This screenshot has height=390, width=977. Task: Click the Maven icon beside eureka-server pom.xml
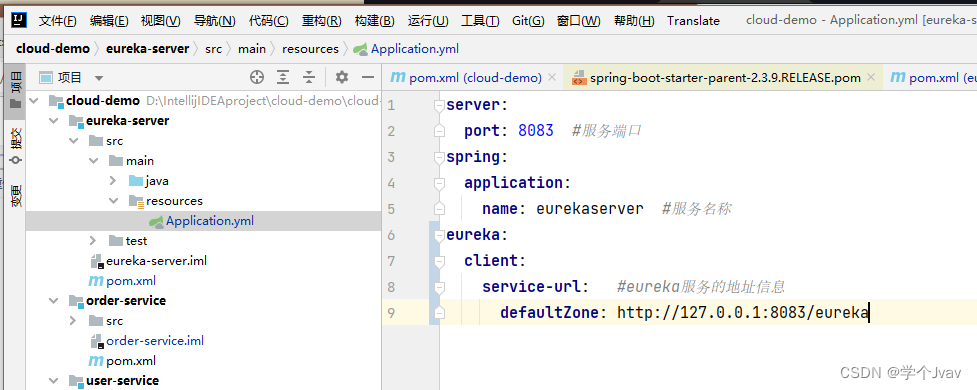point(96,281)
